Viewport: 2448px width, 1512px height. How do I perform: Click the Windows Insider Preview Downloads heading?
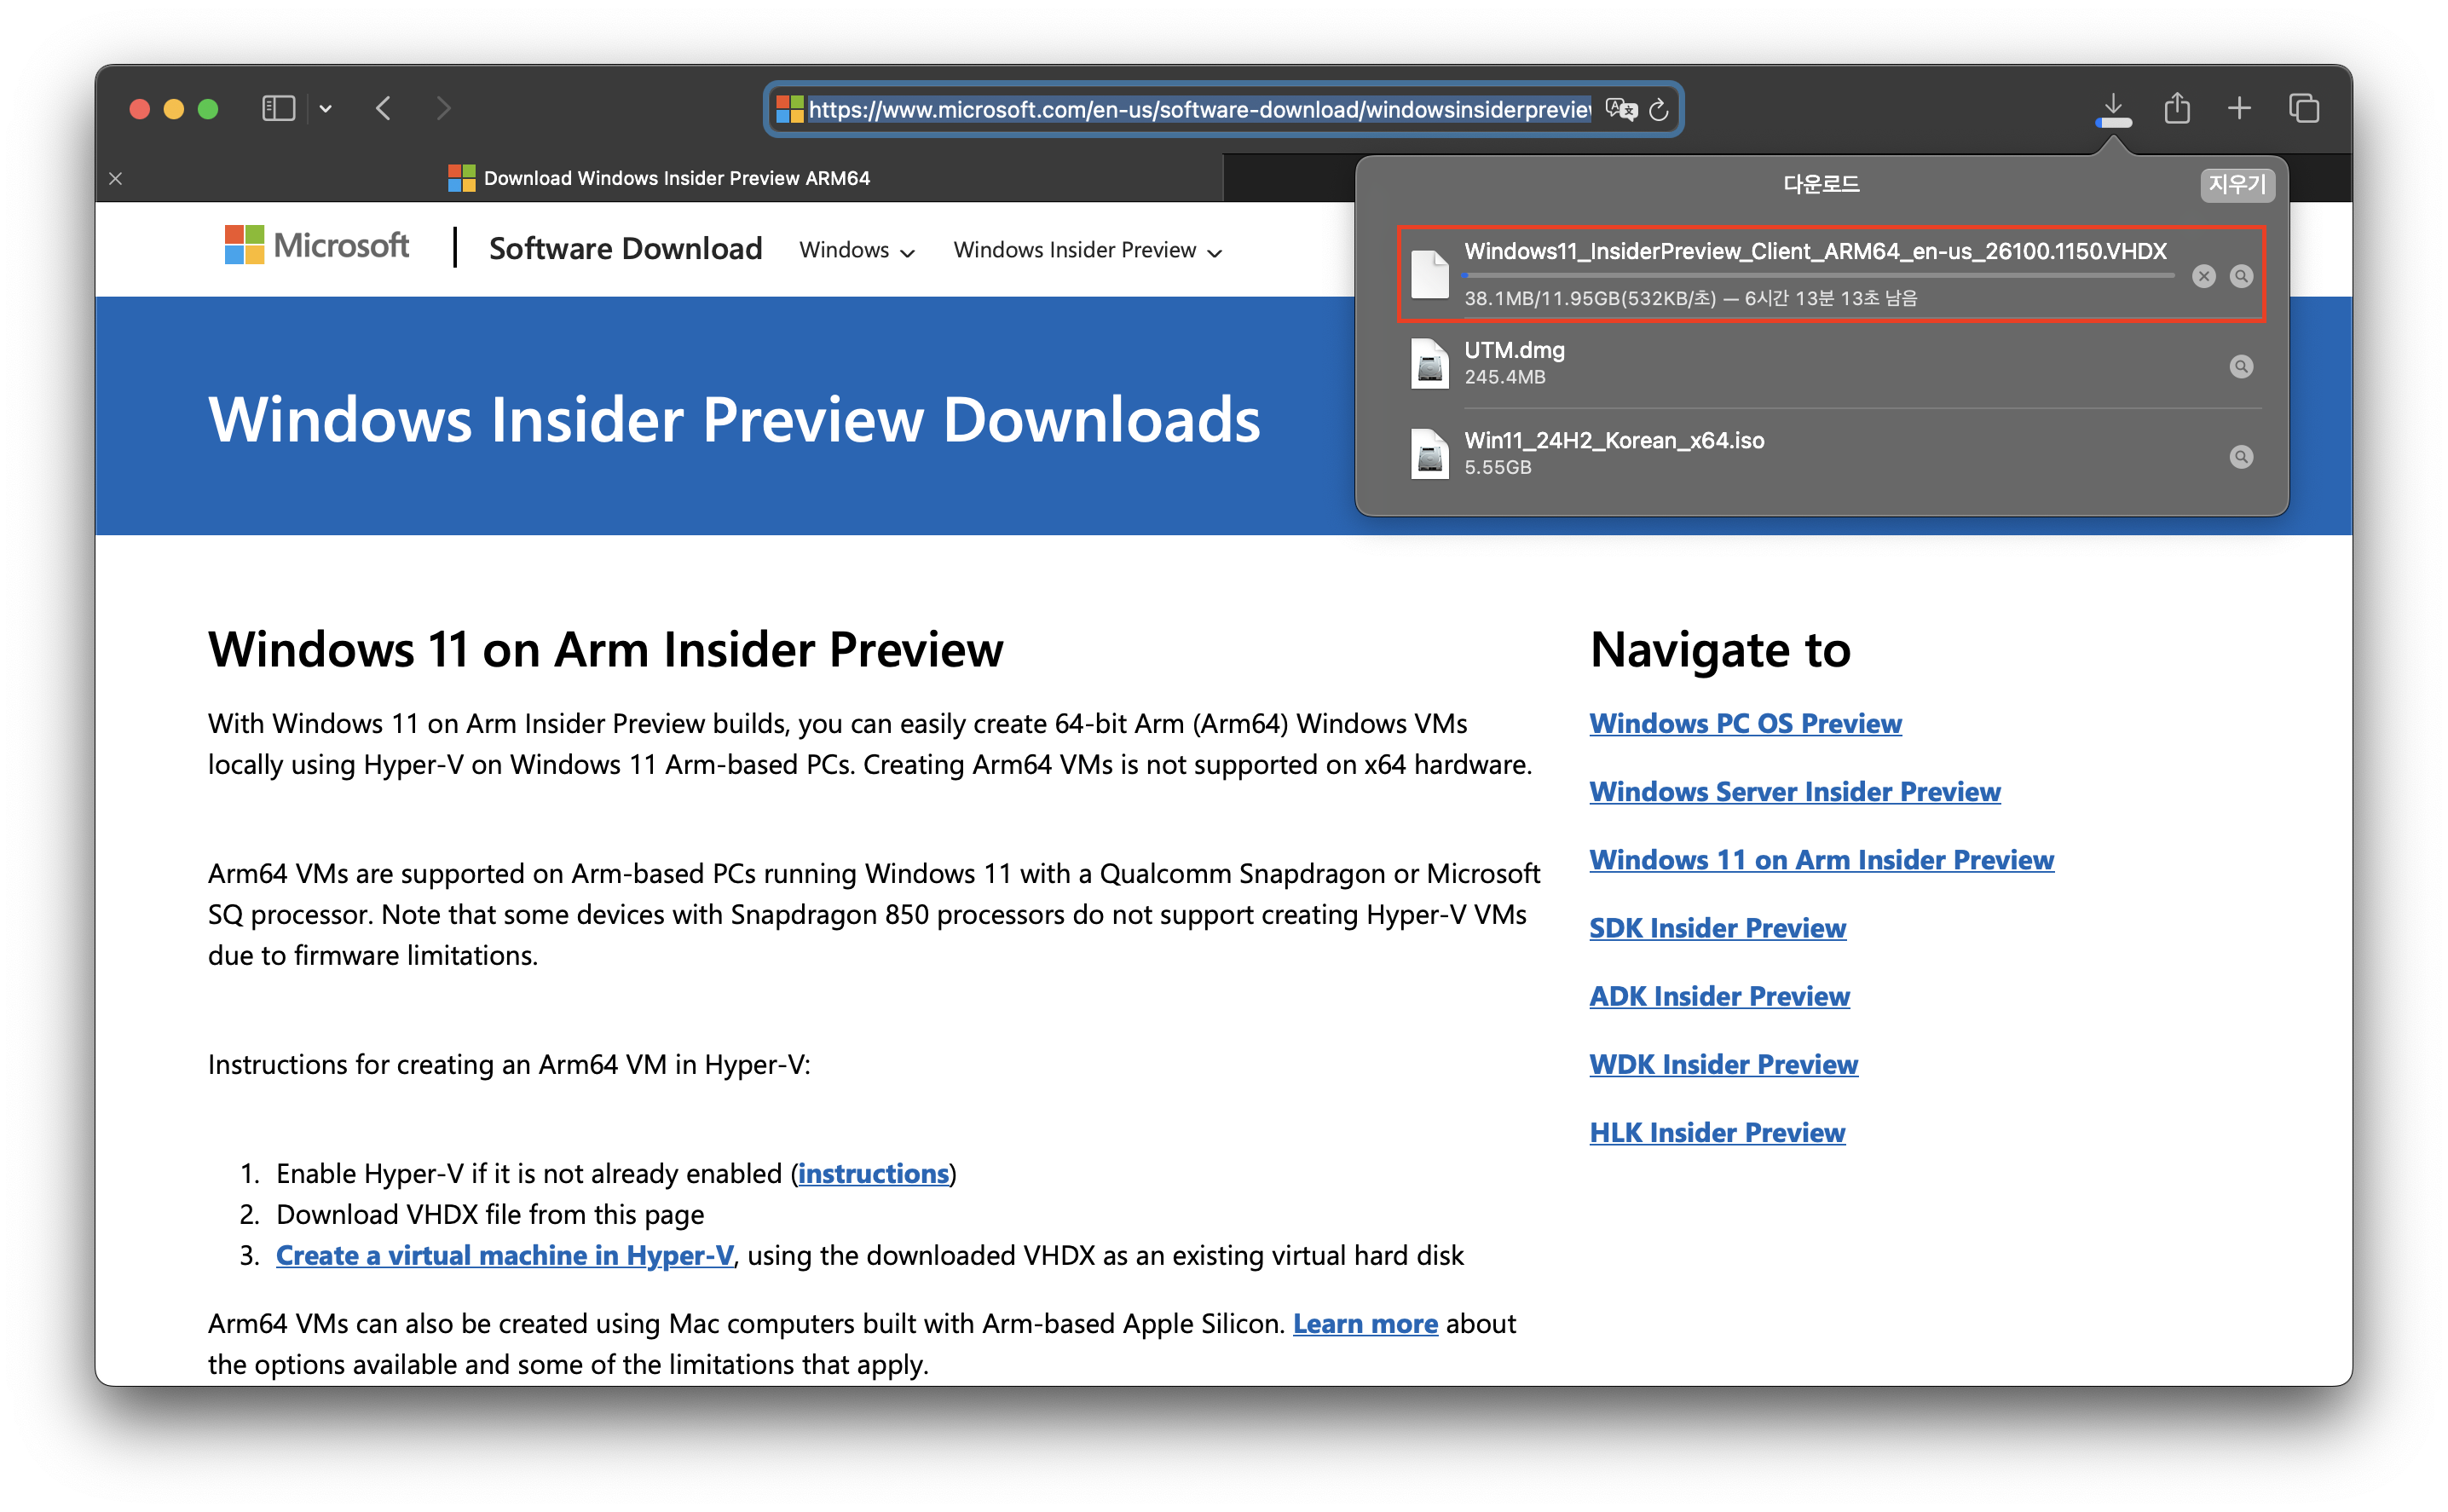pyautogui.click(x=734, y=418)
